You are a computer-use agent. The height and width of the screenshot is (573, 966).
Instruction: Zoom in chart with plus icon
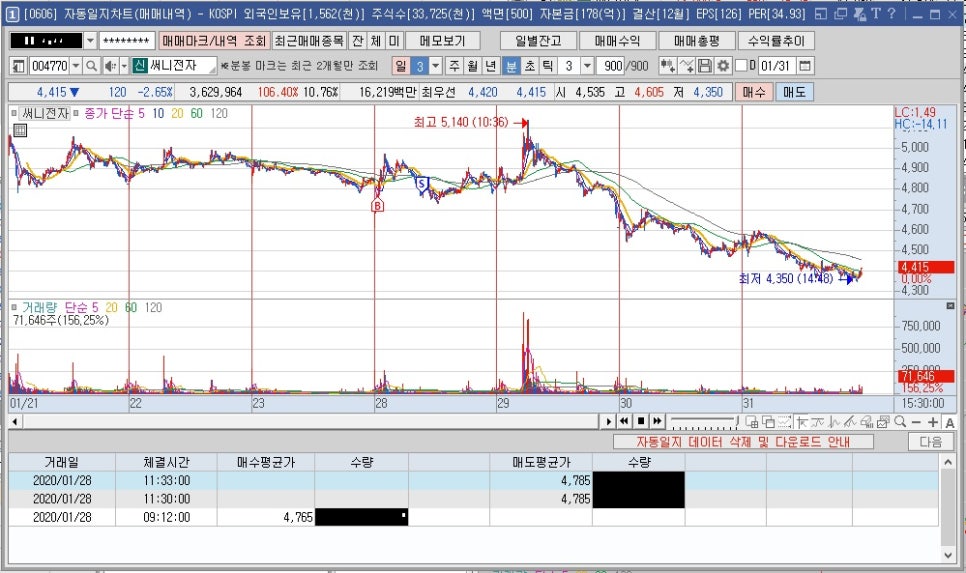click(x=933, y=422)
